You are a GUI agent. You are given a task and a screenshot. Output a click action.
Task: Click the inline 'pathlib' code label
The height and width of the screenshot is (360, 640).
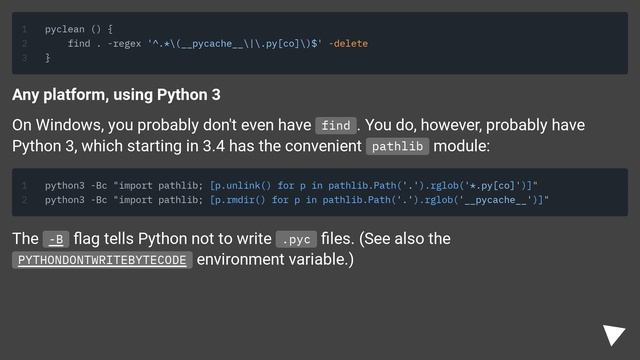pos(397,146)
